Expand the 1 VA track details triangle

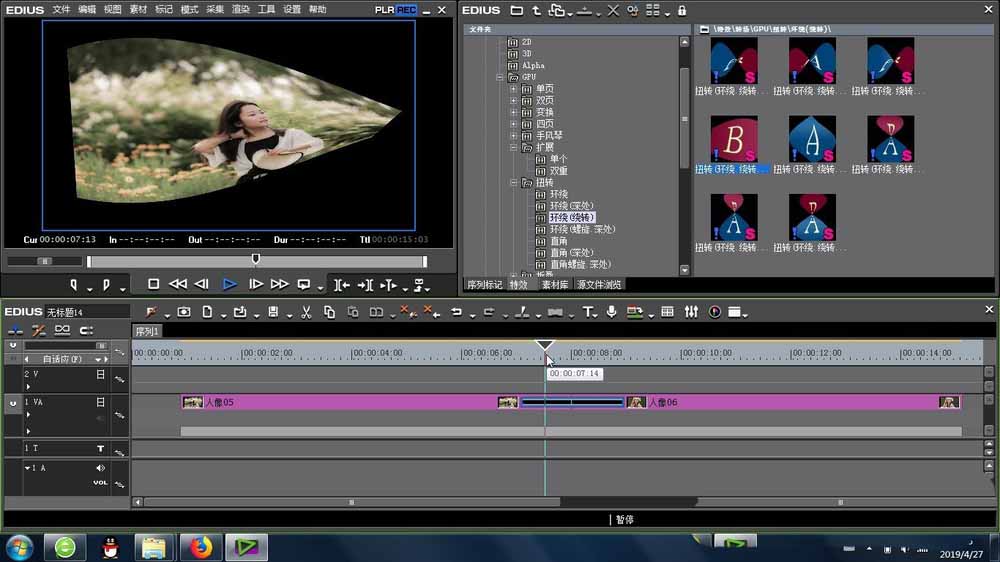(28, 415)
